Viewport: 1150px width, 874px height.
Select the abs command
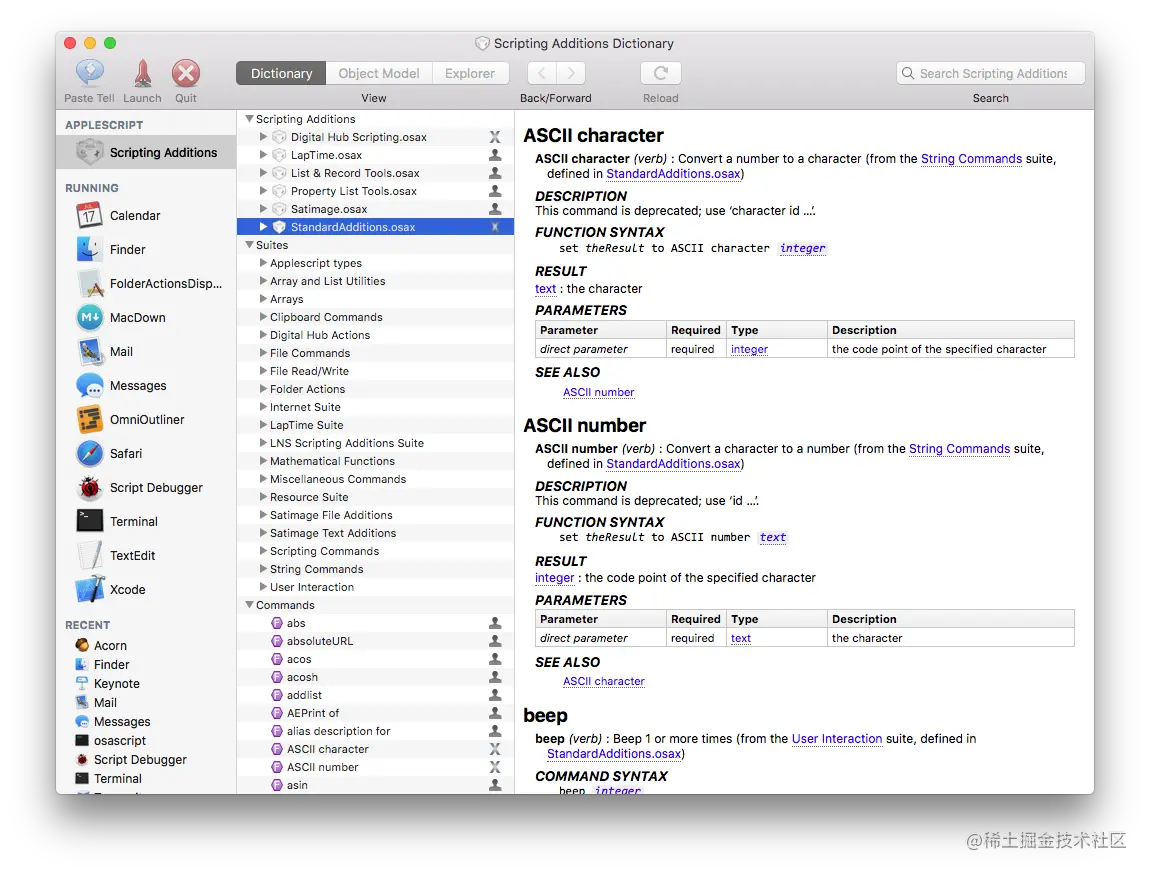(x=375, y=623)
